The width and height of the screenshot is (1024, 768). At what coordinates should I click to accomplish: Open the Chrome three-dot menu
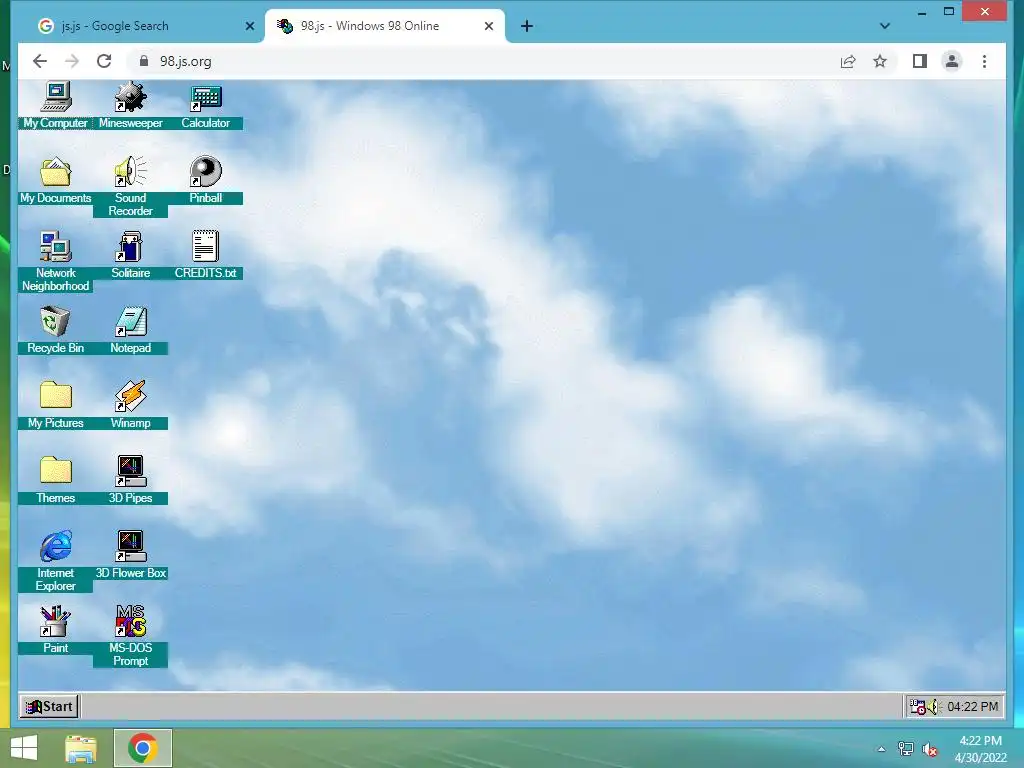(x=984, y=61)
